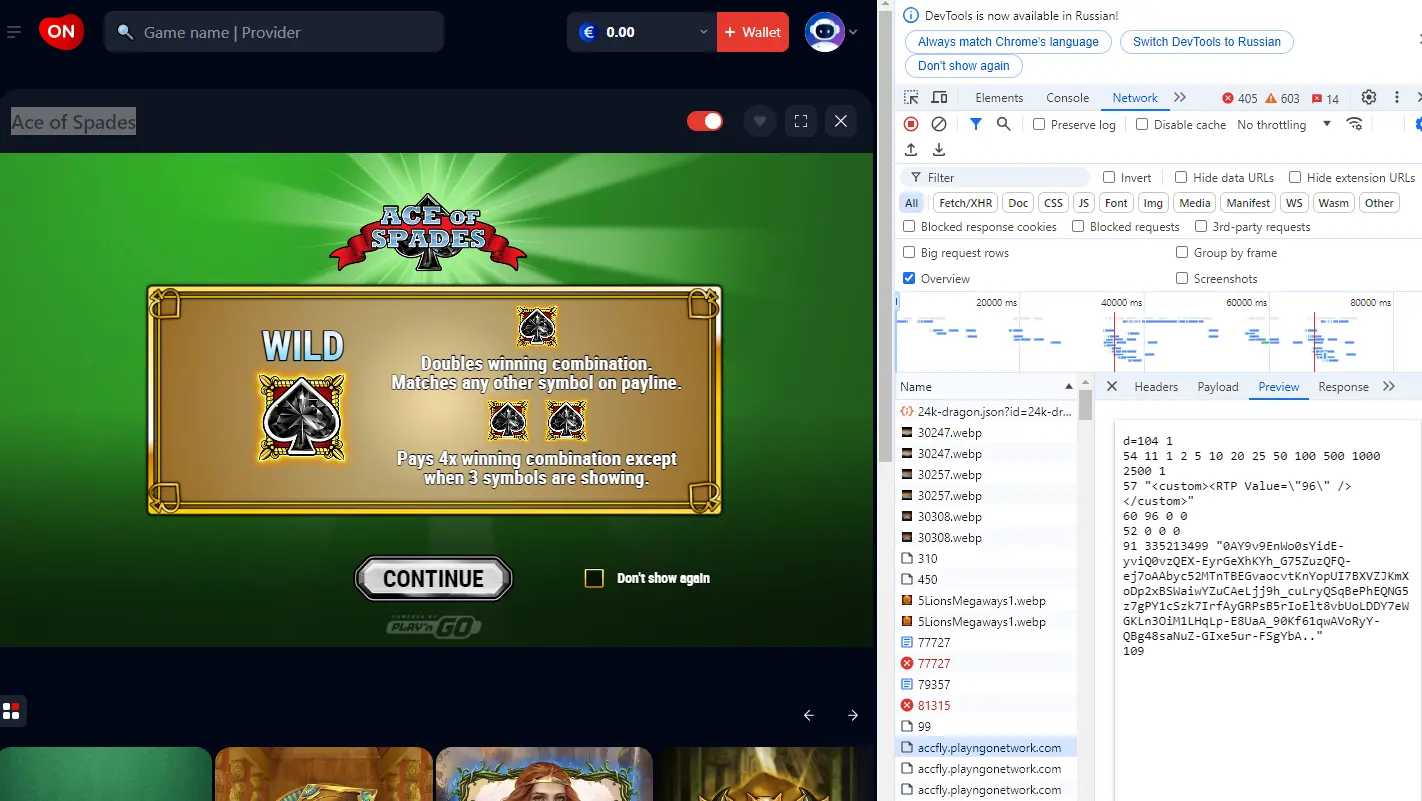The height and width of the screenshot is (801, 1422).
Task: Filter requests by Fetch/XHR
Action: tap(966, 203)
